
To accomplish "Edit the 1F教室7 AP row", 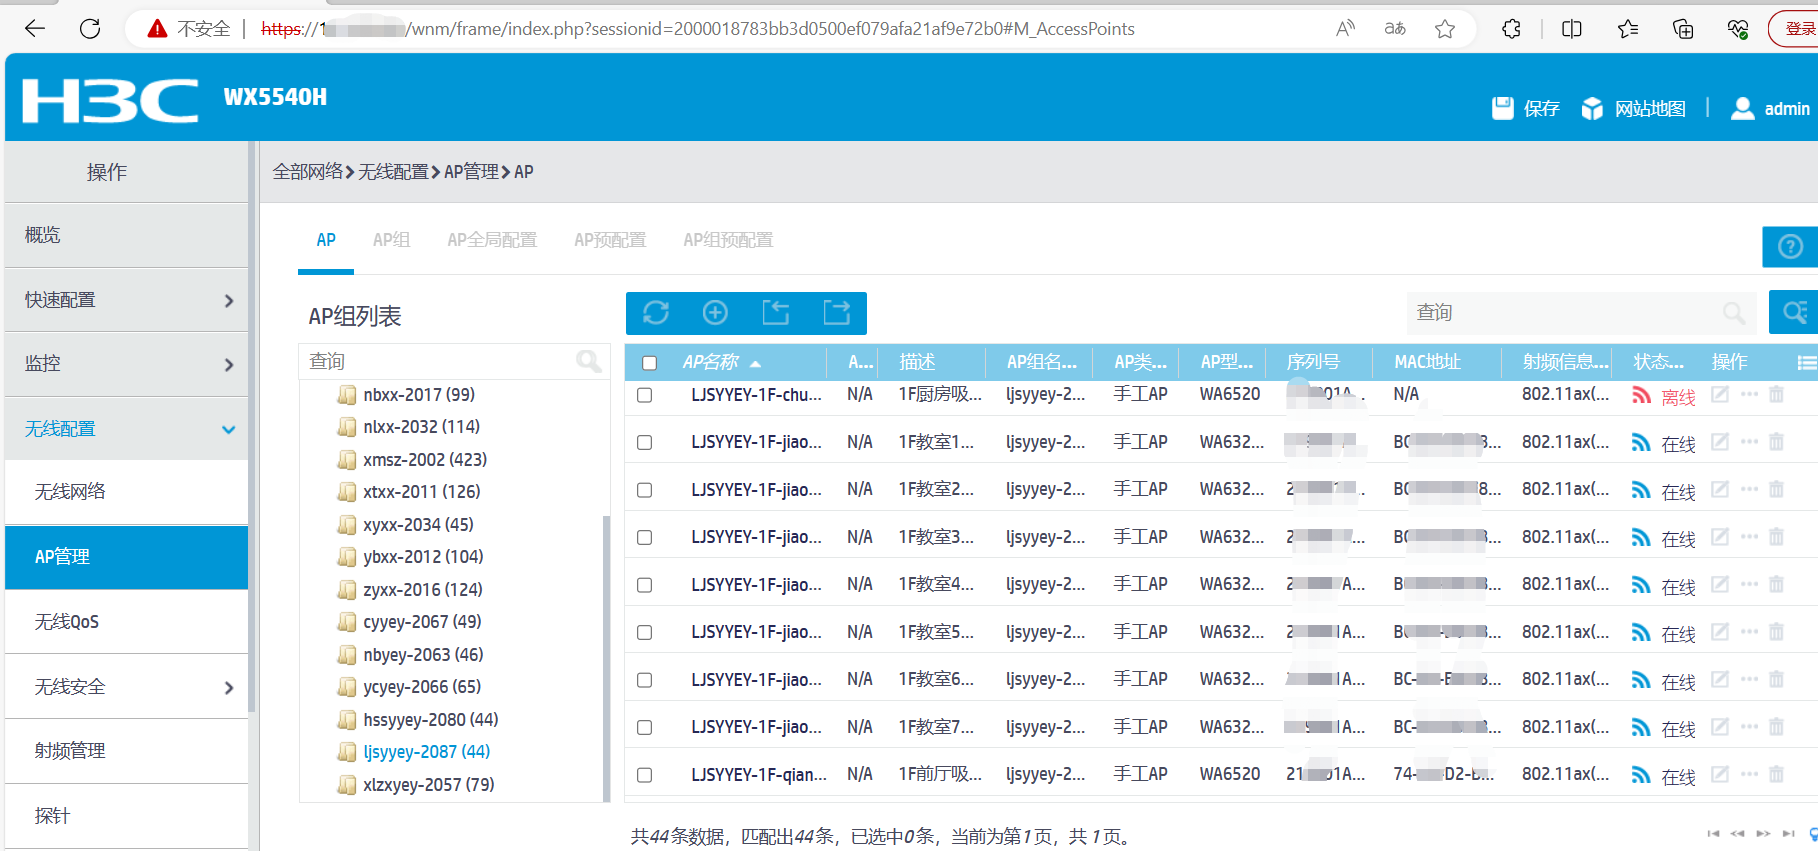I will (1720, 727).
